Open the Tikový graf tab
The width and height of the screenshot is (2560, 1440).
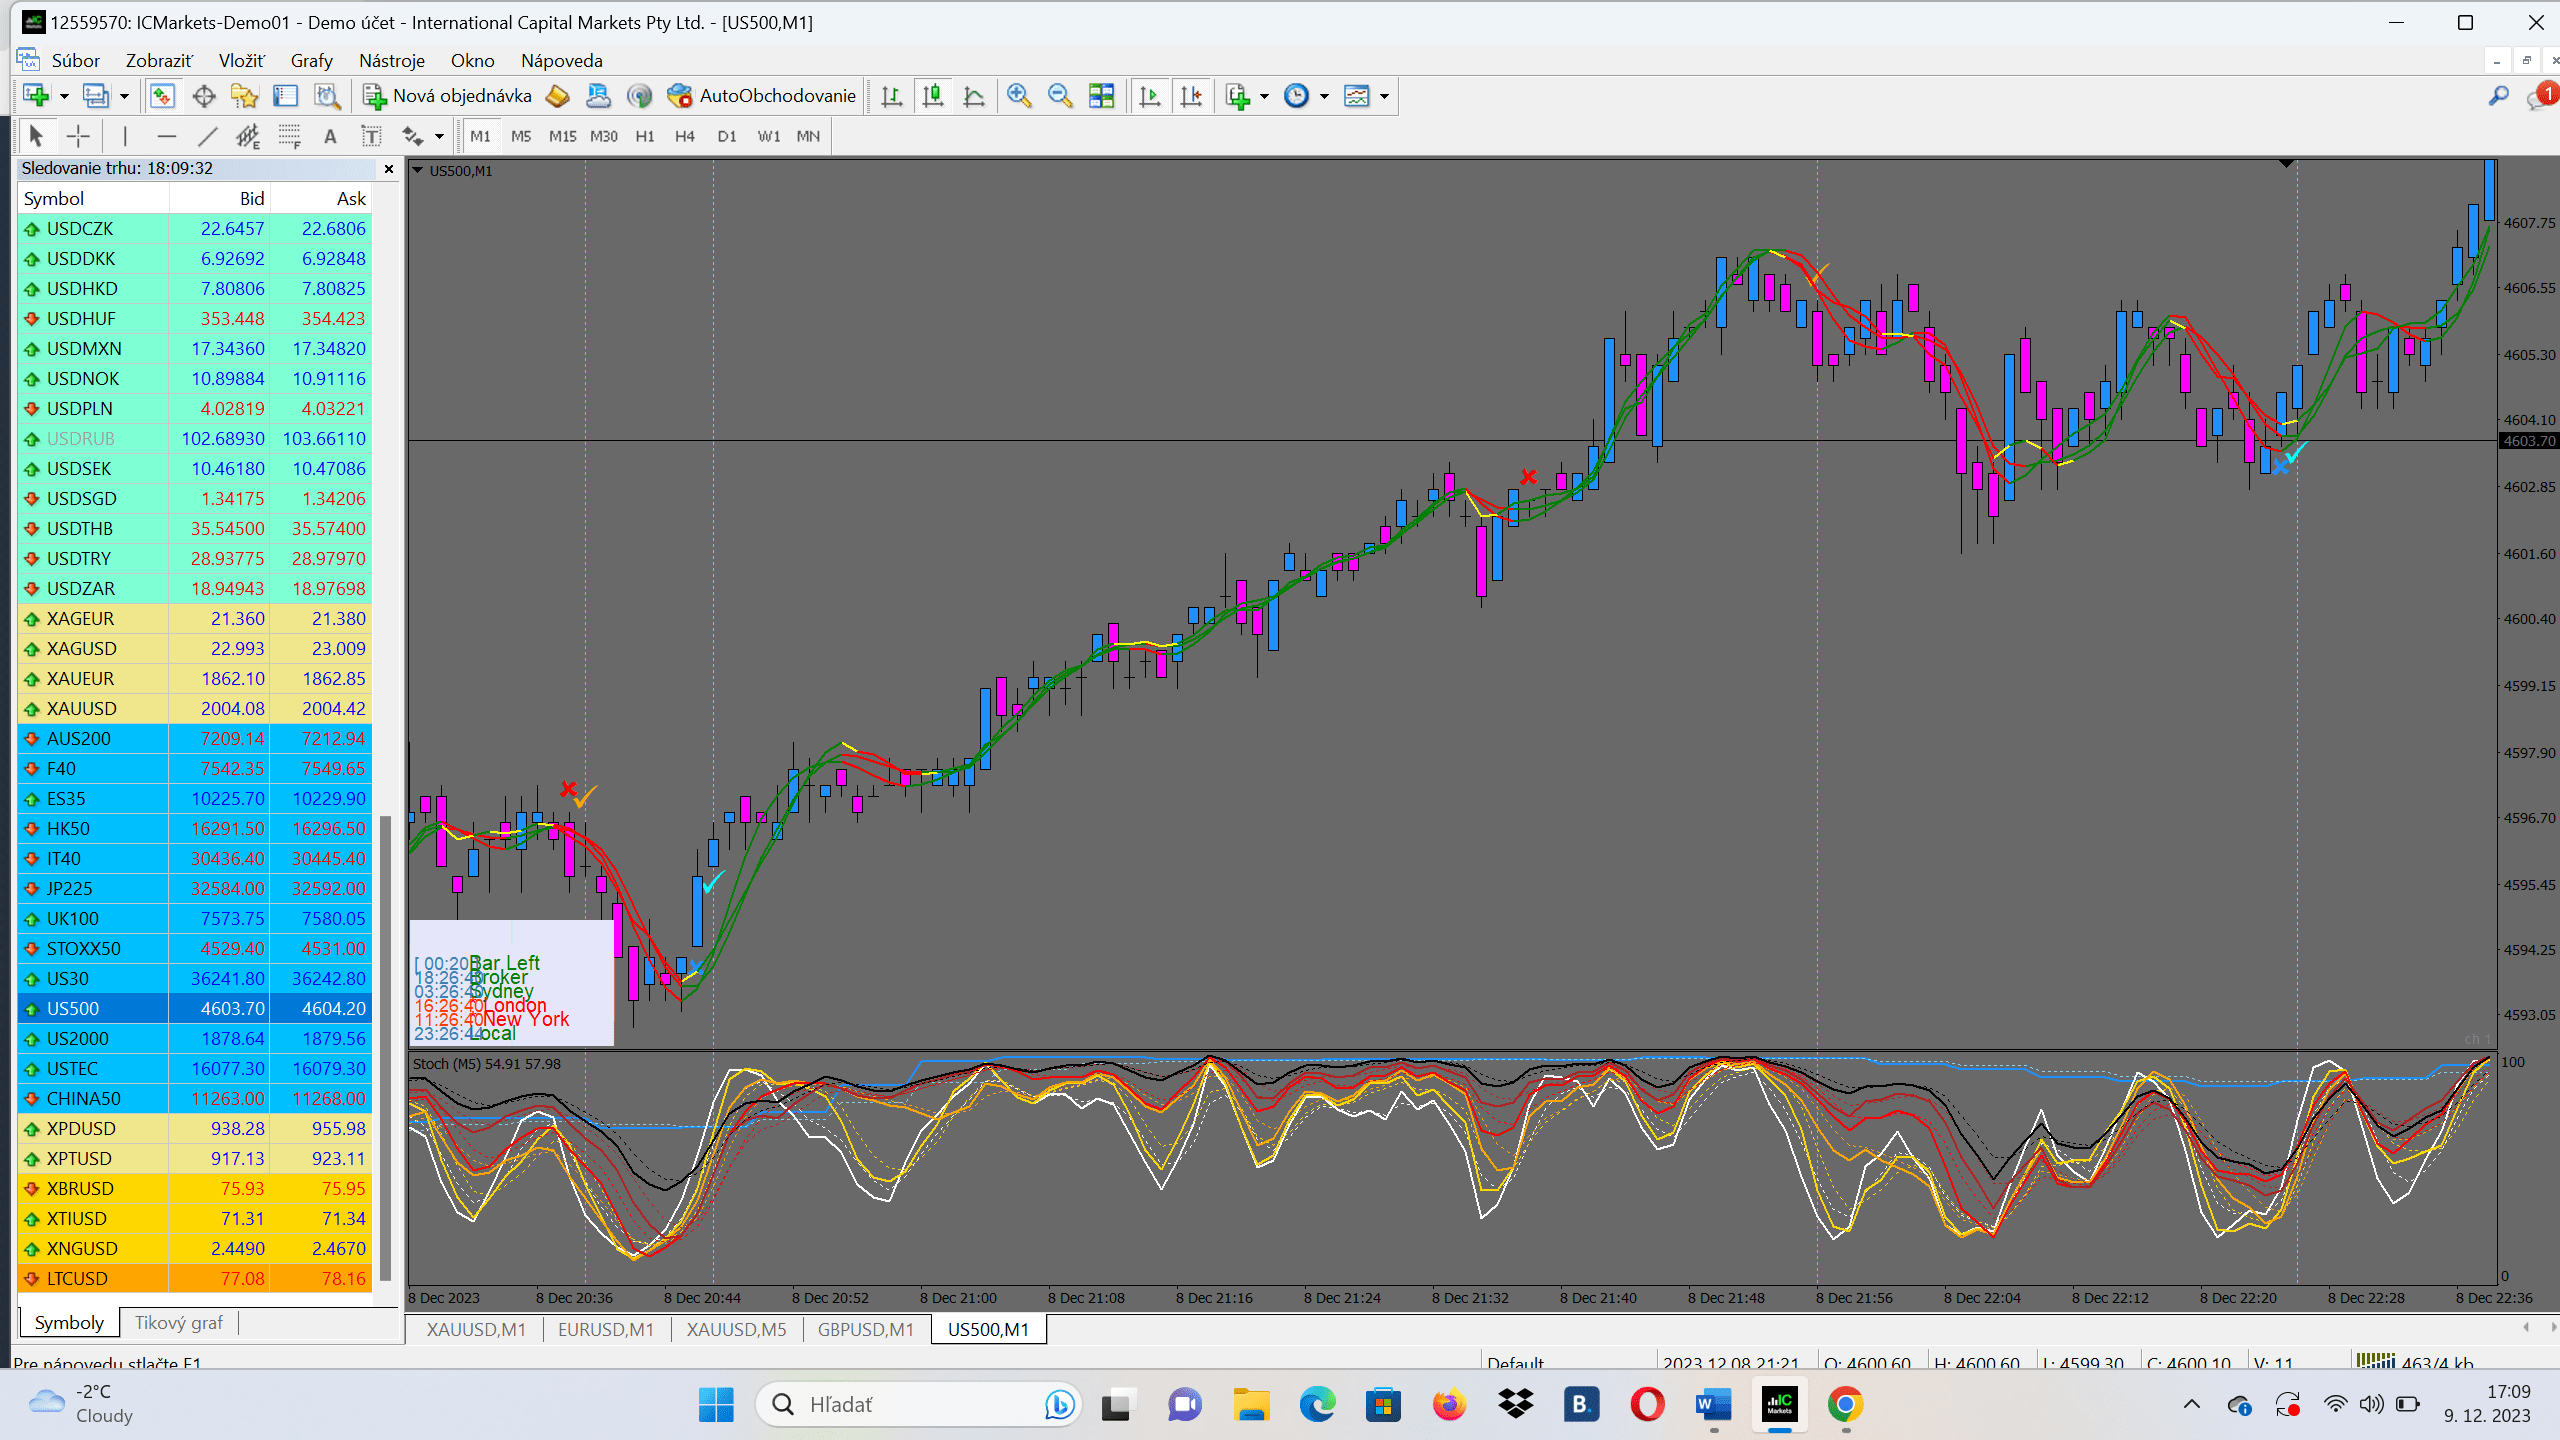click(x=179, y=1323)
